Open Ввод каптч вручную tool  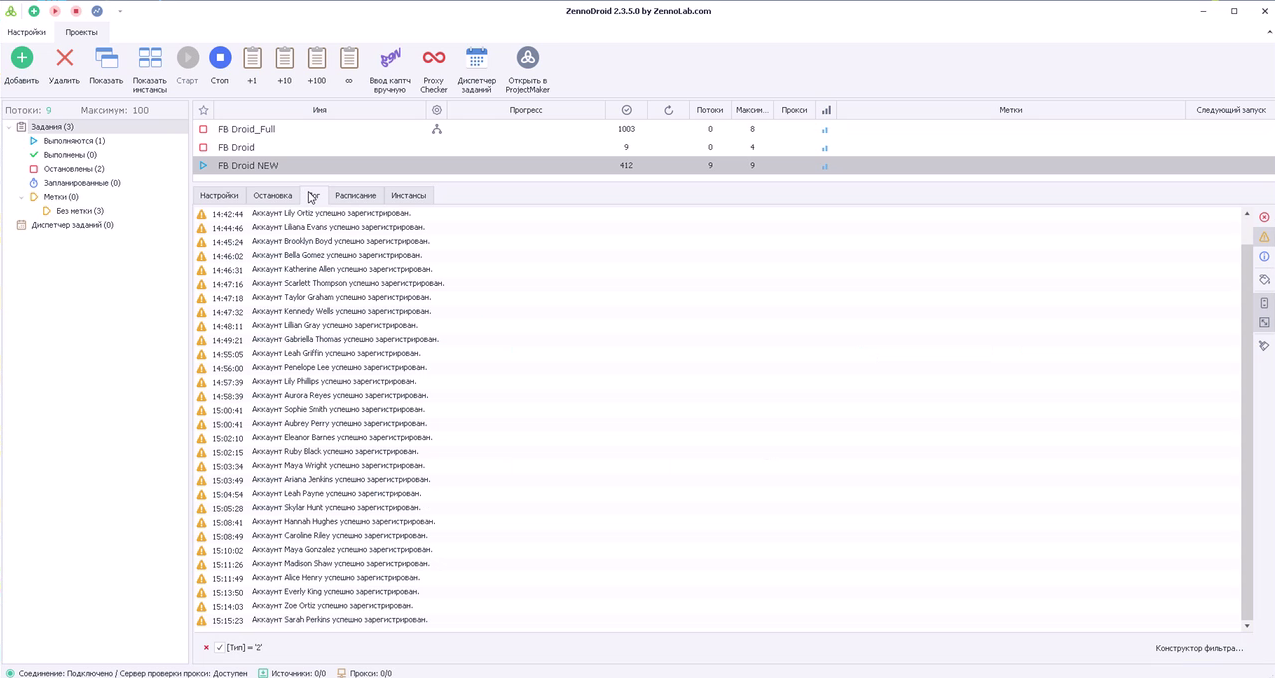(x=390, y=59)
